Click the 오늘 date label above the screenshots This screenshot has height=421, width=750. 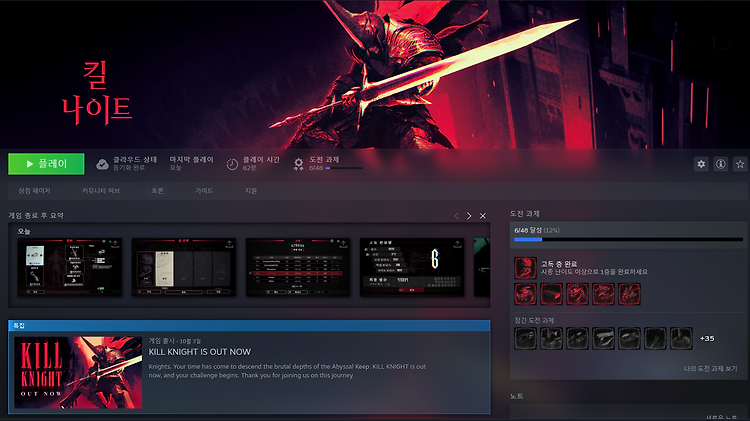(23, 231)
